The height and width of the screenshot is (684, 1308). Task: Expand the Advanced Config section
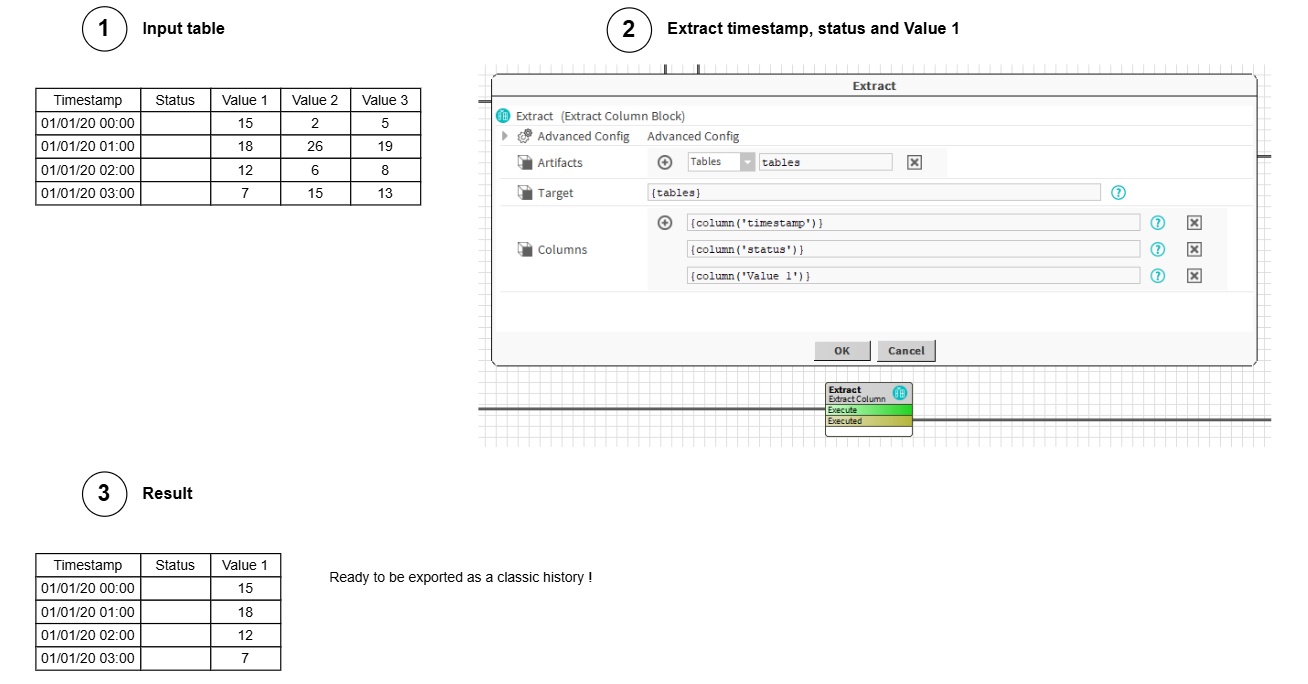[x=506, y=136]
